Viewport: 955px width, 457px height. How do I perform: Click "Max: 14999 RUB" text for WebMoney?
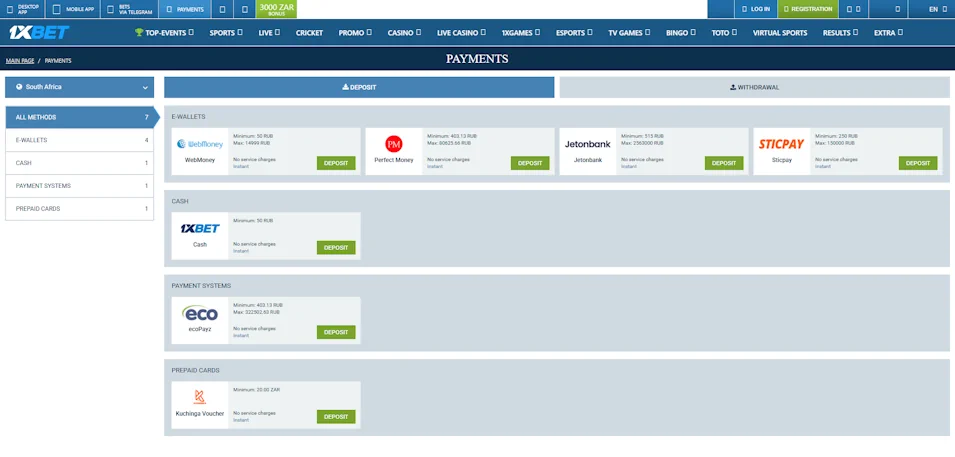(x=252, y=143)
